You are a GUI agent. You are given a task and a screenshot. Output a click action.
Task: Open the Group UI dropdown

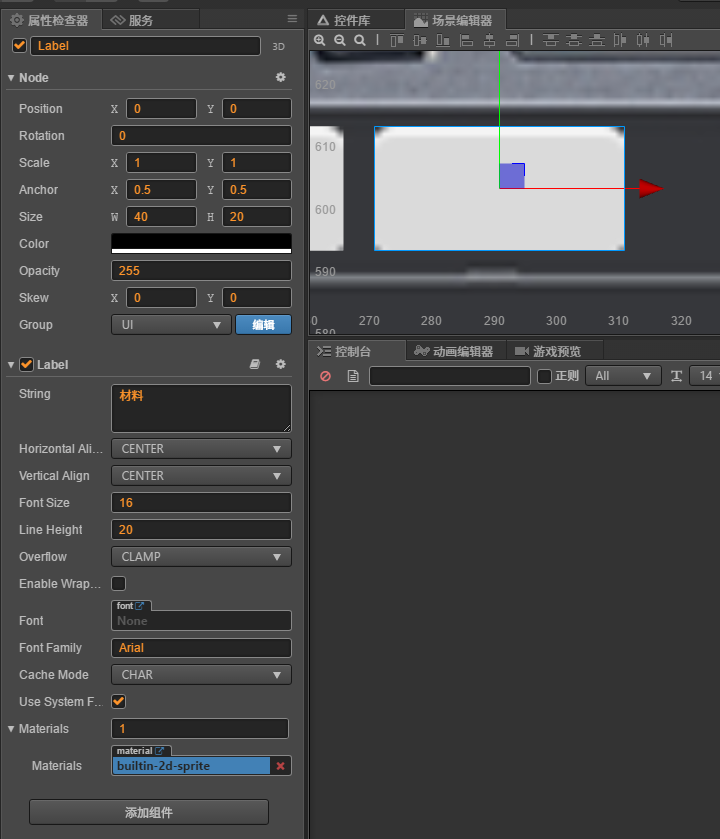[x=171, y=325]
